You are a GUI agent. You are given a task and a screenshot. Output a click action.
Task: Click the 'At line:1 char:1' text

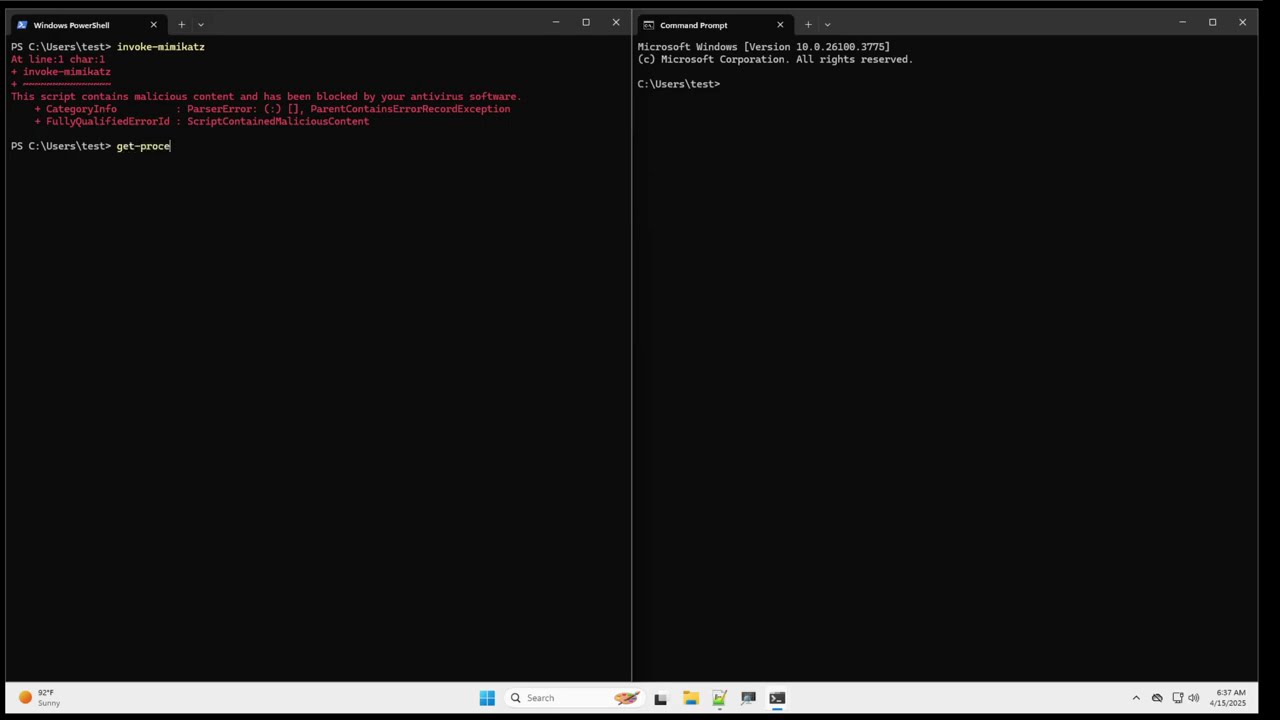coord(58,59)
